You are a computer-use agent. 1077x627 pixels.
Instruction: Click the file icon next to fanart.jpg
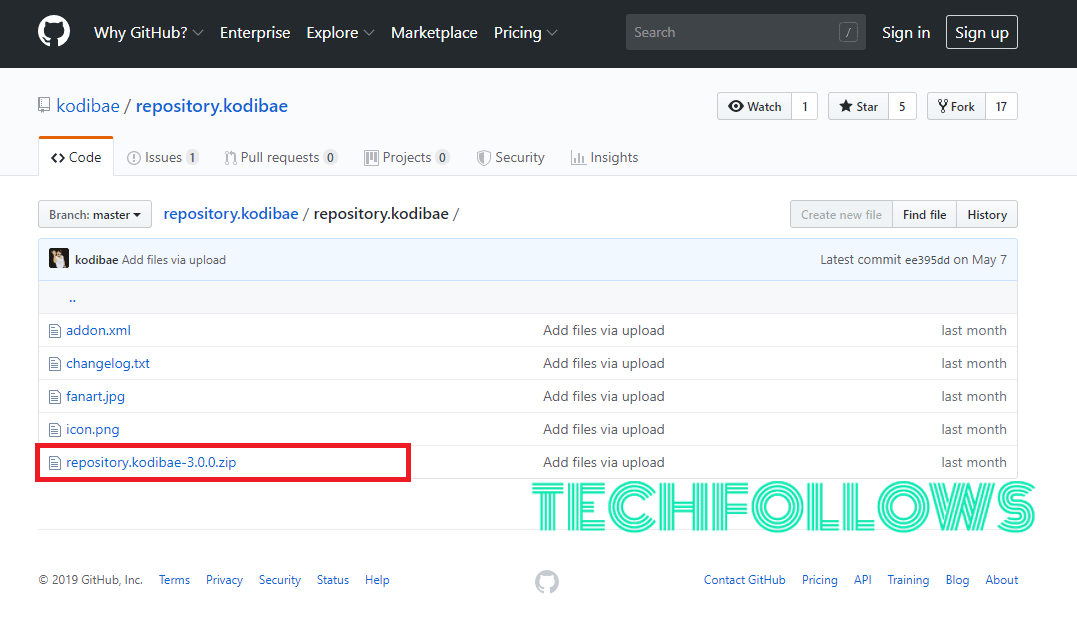55,397
